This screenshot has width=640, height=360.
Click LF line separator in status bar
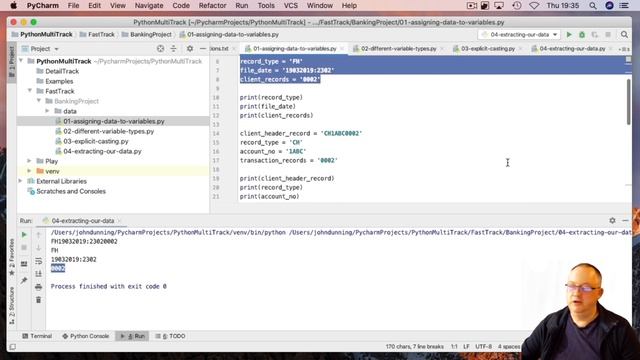pyautogui.click(x=466, y=347)
